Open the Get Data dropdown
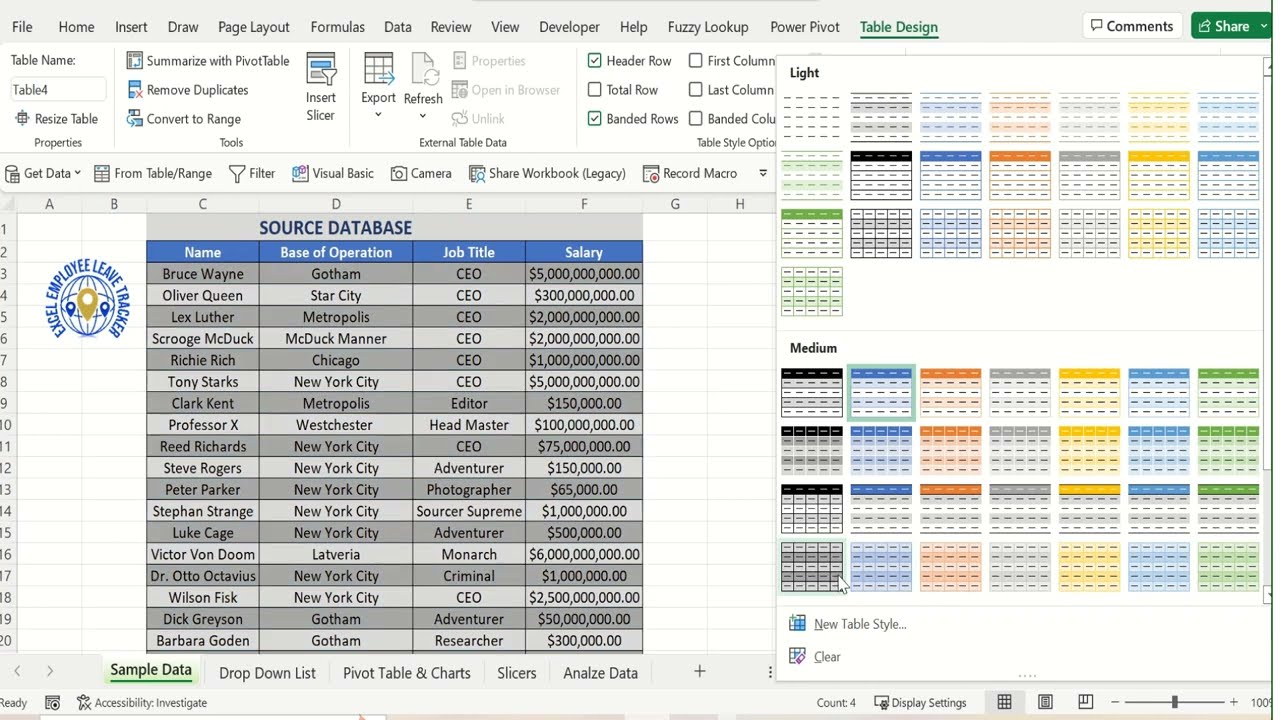The width and height of the screenshot is (1280, 720). pos(43,173)
